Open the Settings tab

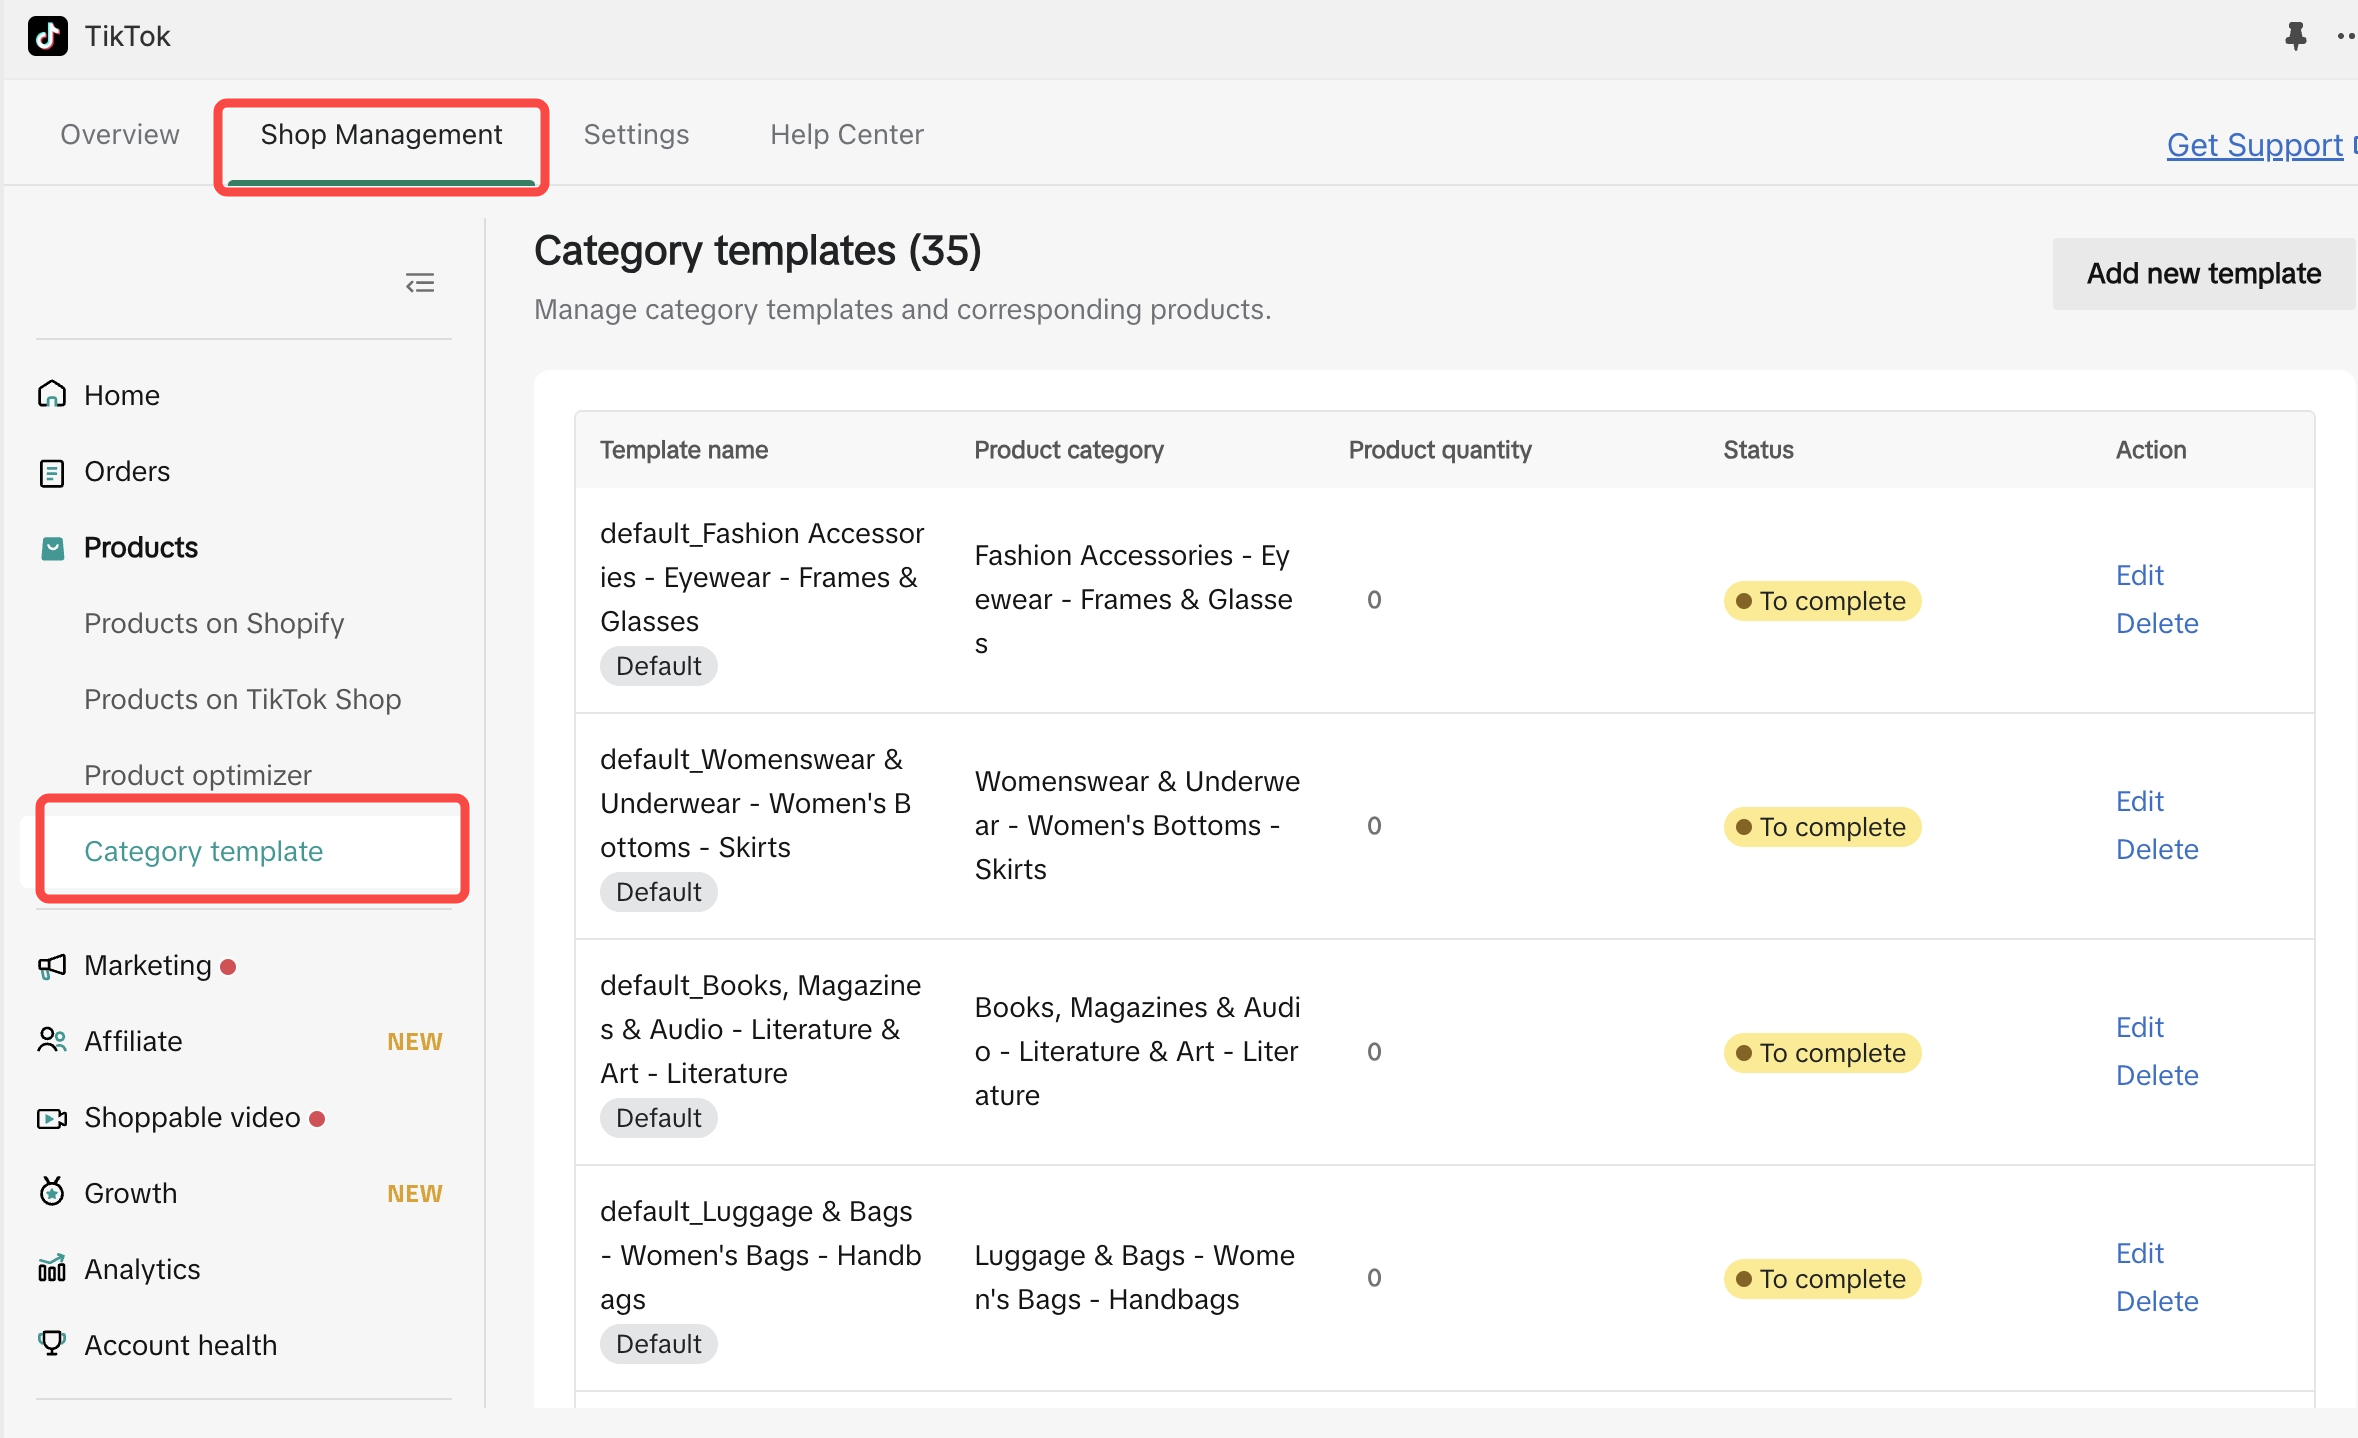(636, 135)
